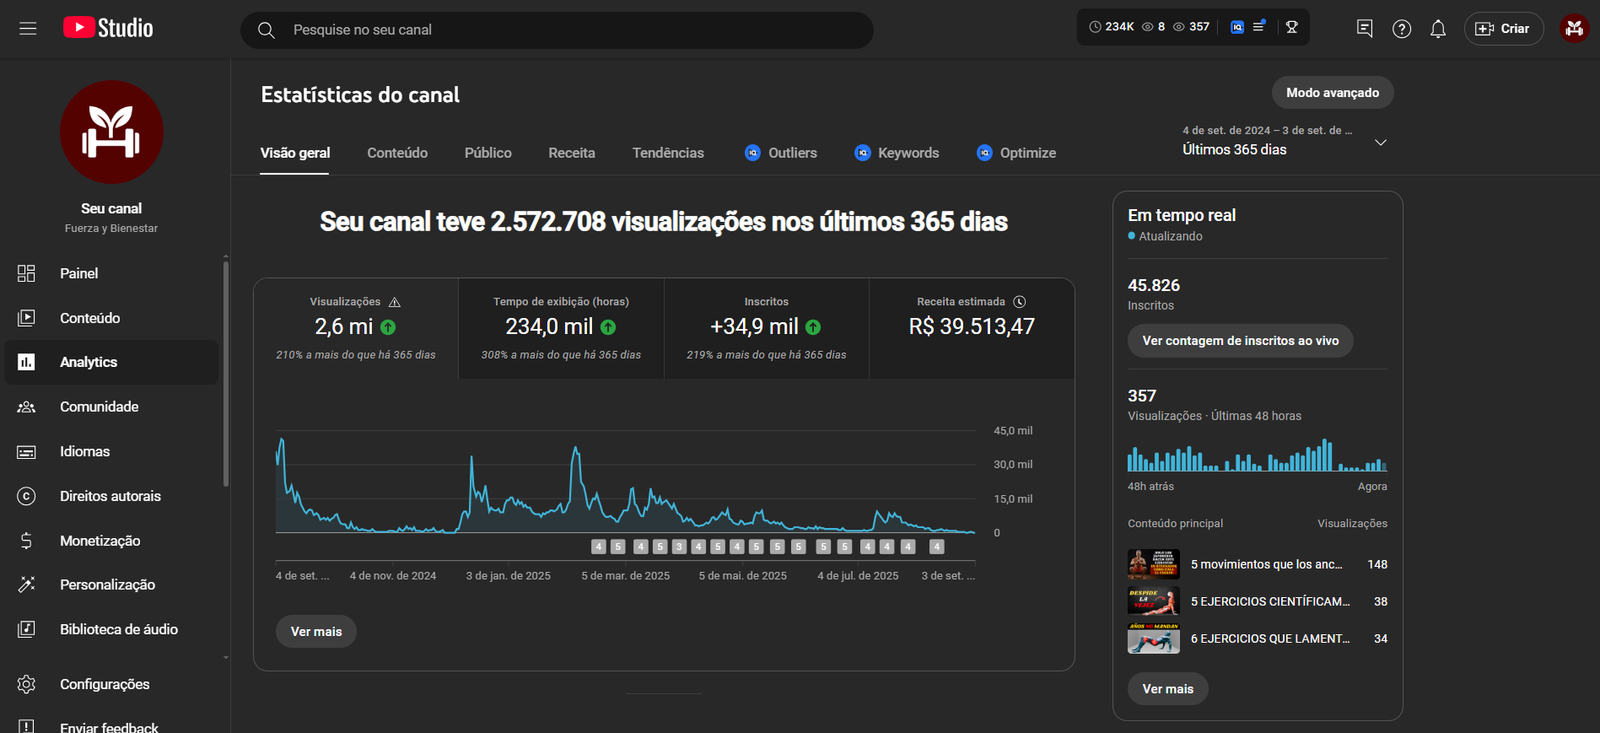
Task: Select the Receita estimada metric card
Action: 971,328
